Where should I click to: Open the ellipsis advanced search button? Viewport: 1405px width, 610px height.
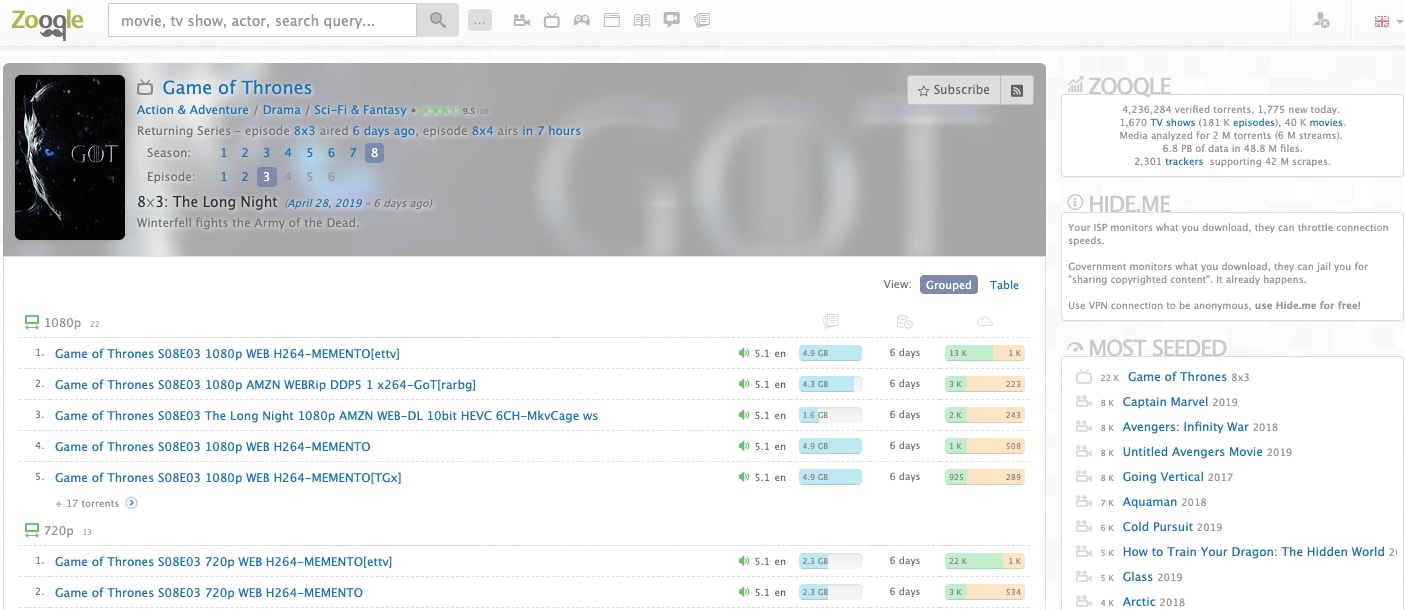(480, 20)
